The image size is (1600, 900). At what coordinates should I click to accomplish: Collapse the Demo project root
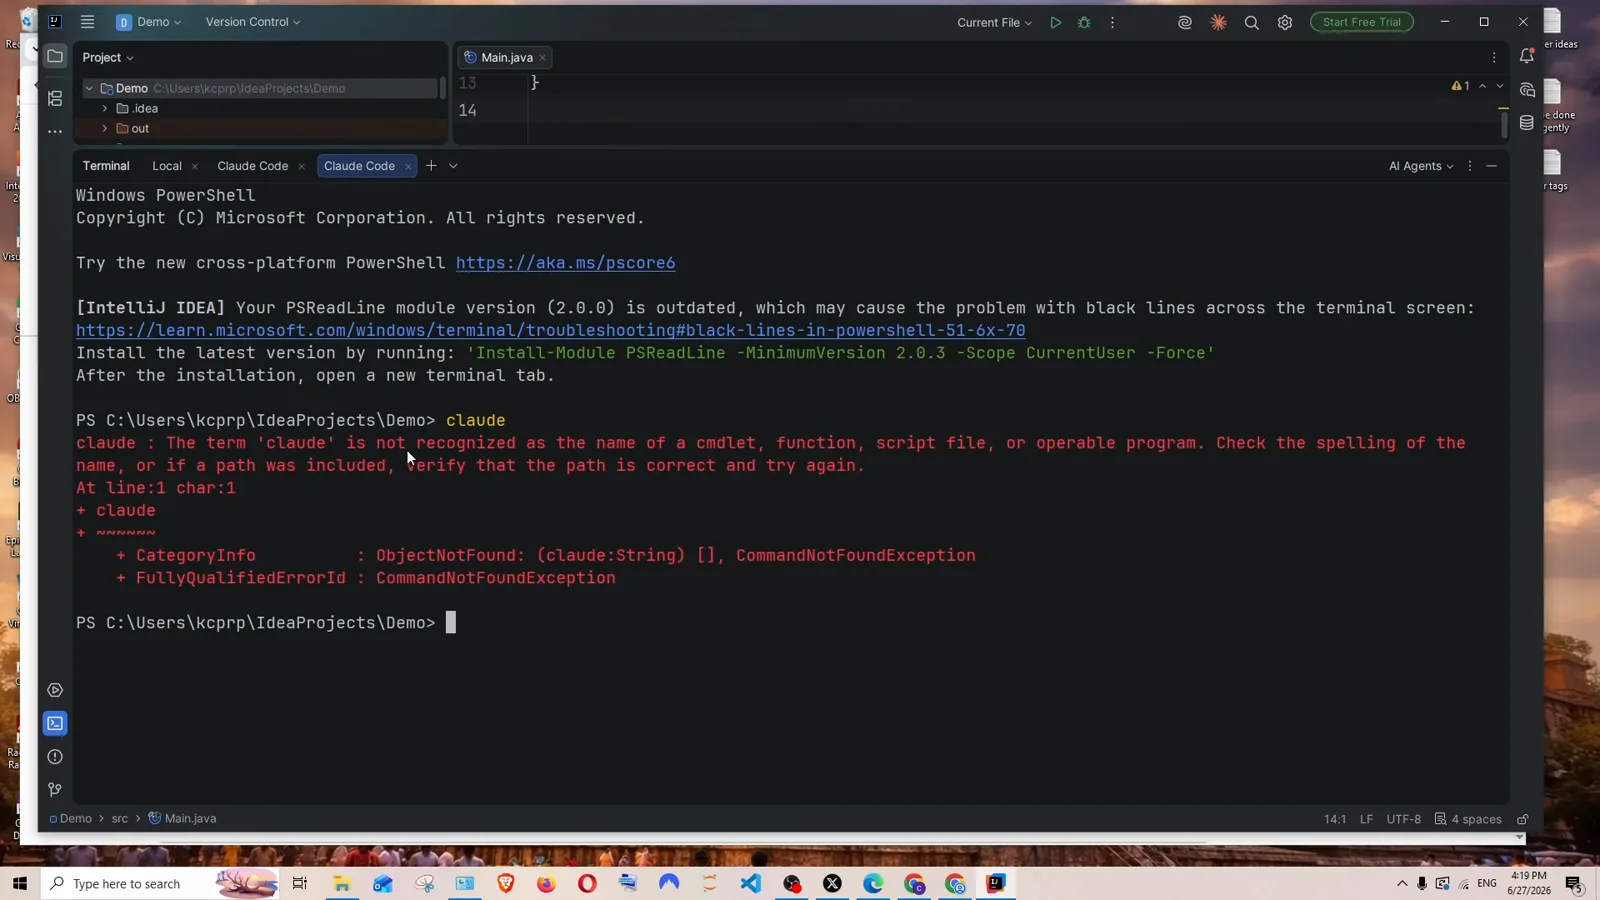tap(89, 88)
